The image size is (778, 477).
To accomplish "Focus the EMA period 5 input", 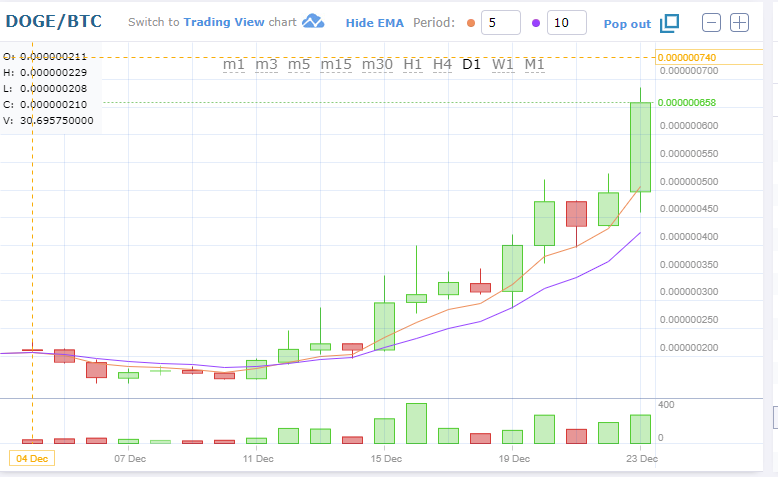I will click(501, 23).
